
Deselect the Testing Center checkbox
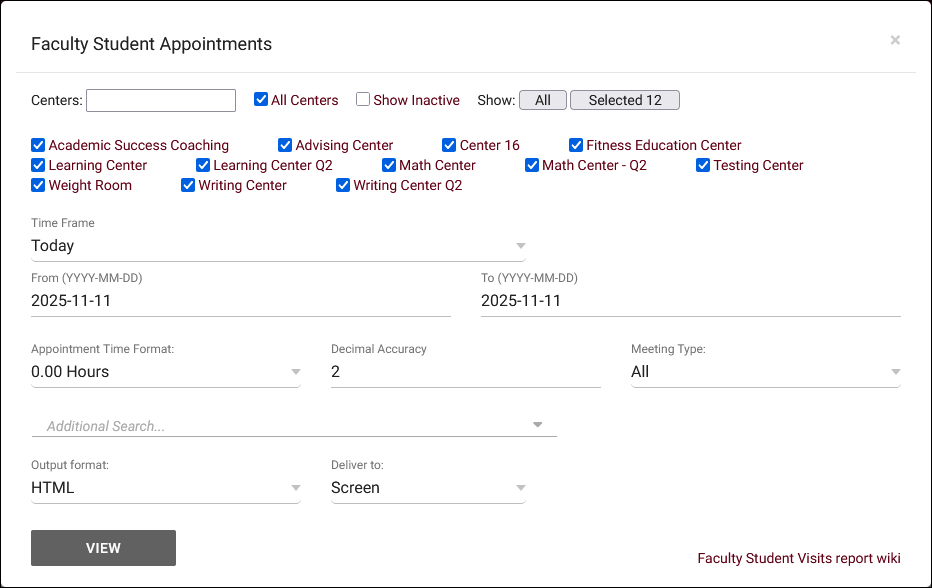[x=704, y=165]
